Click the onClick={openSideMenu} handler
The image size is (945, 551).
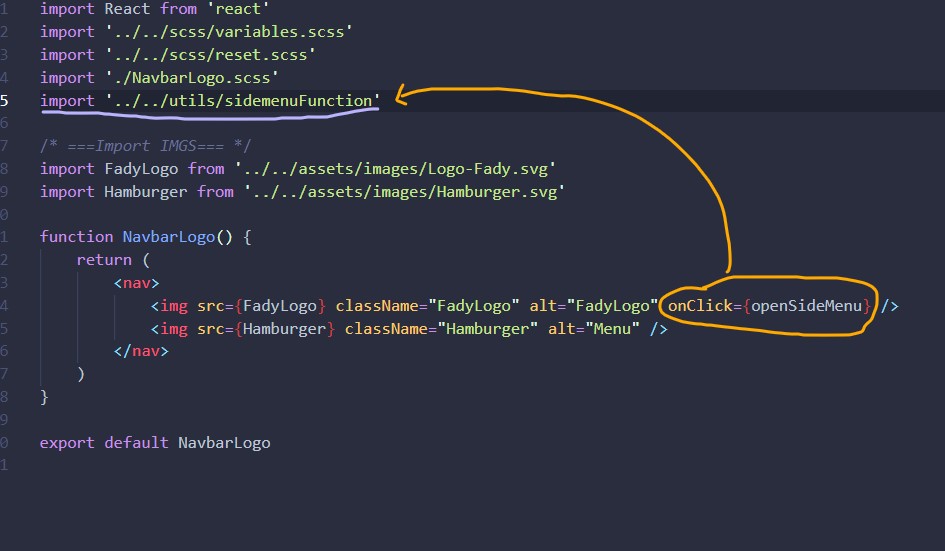point(770,306)
